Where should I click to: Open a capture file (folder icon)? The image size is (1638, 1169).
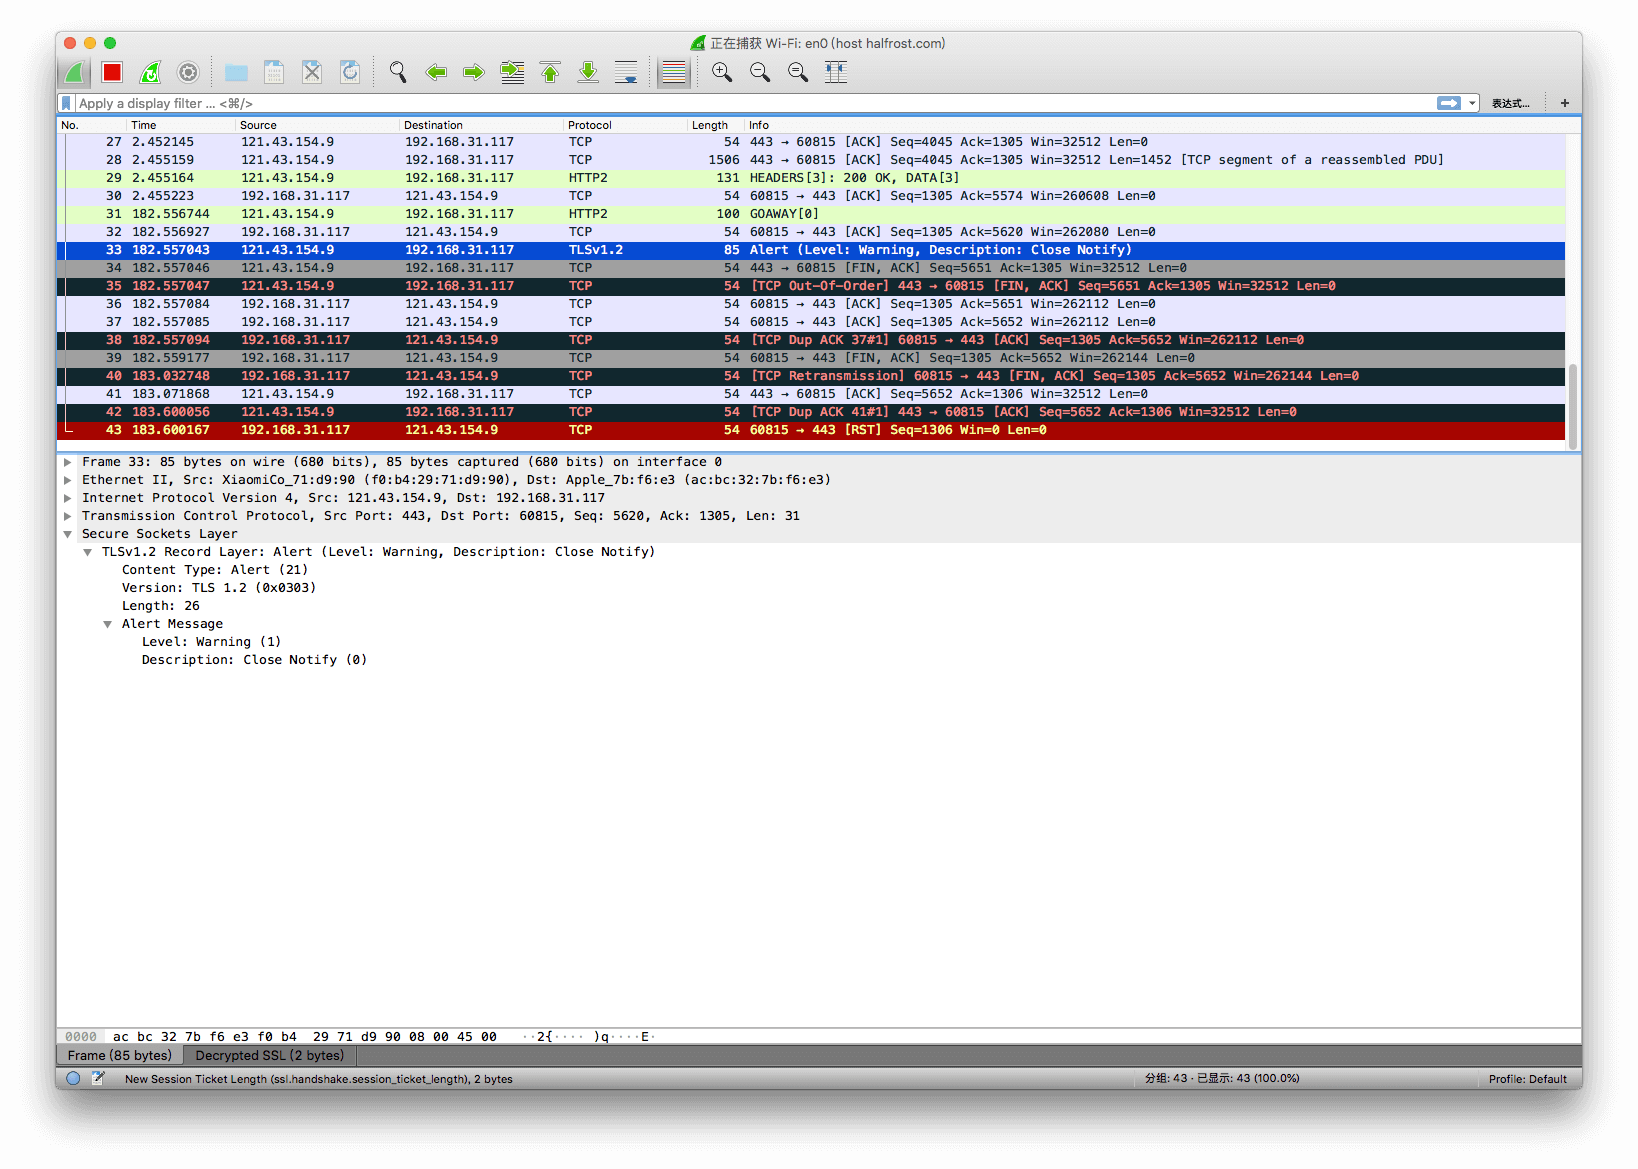(x=236, y=72)
